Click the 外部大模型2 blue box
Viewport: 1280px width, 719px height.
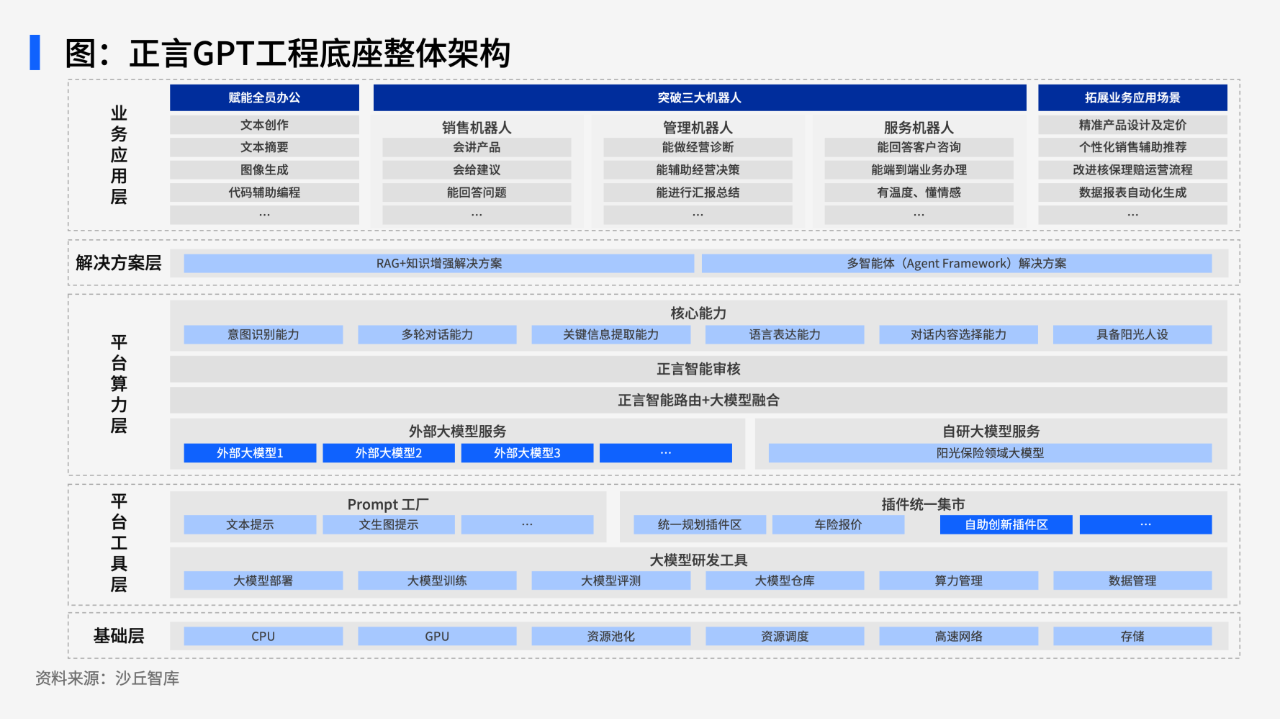point(388,453)
